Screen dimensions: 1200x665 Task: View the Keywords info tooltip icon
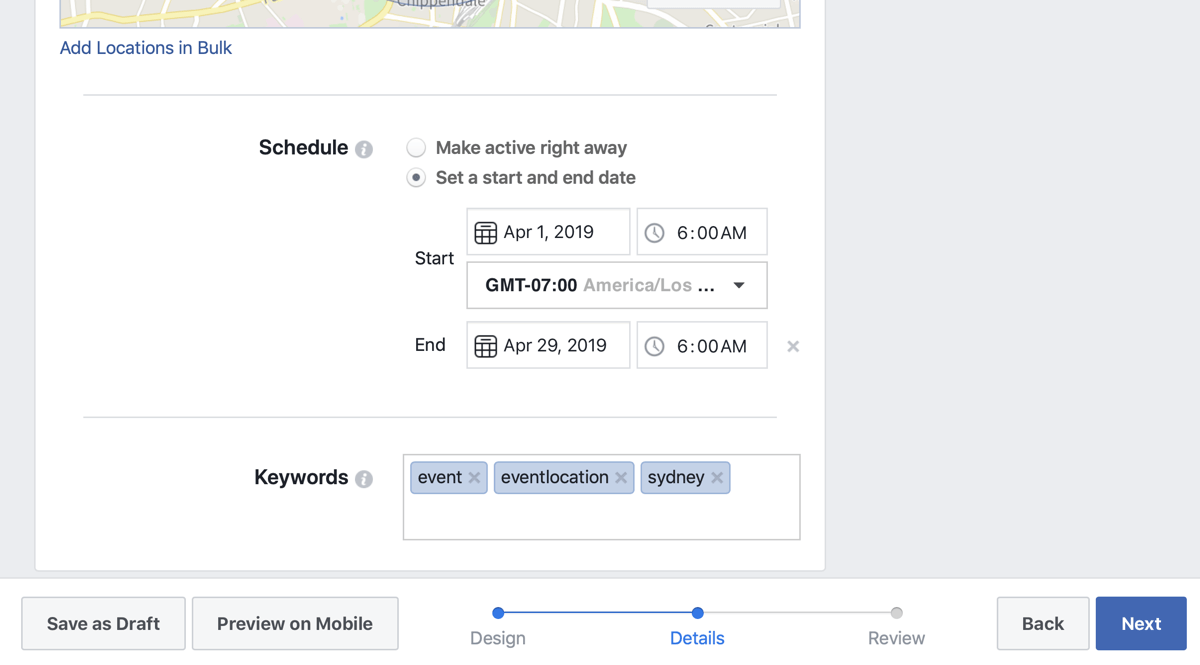pos(362,478)
